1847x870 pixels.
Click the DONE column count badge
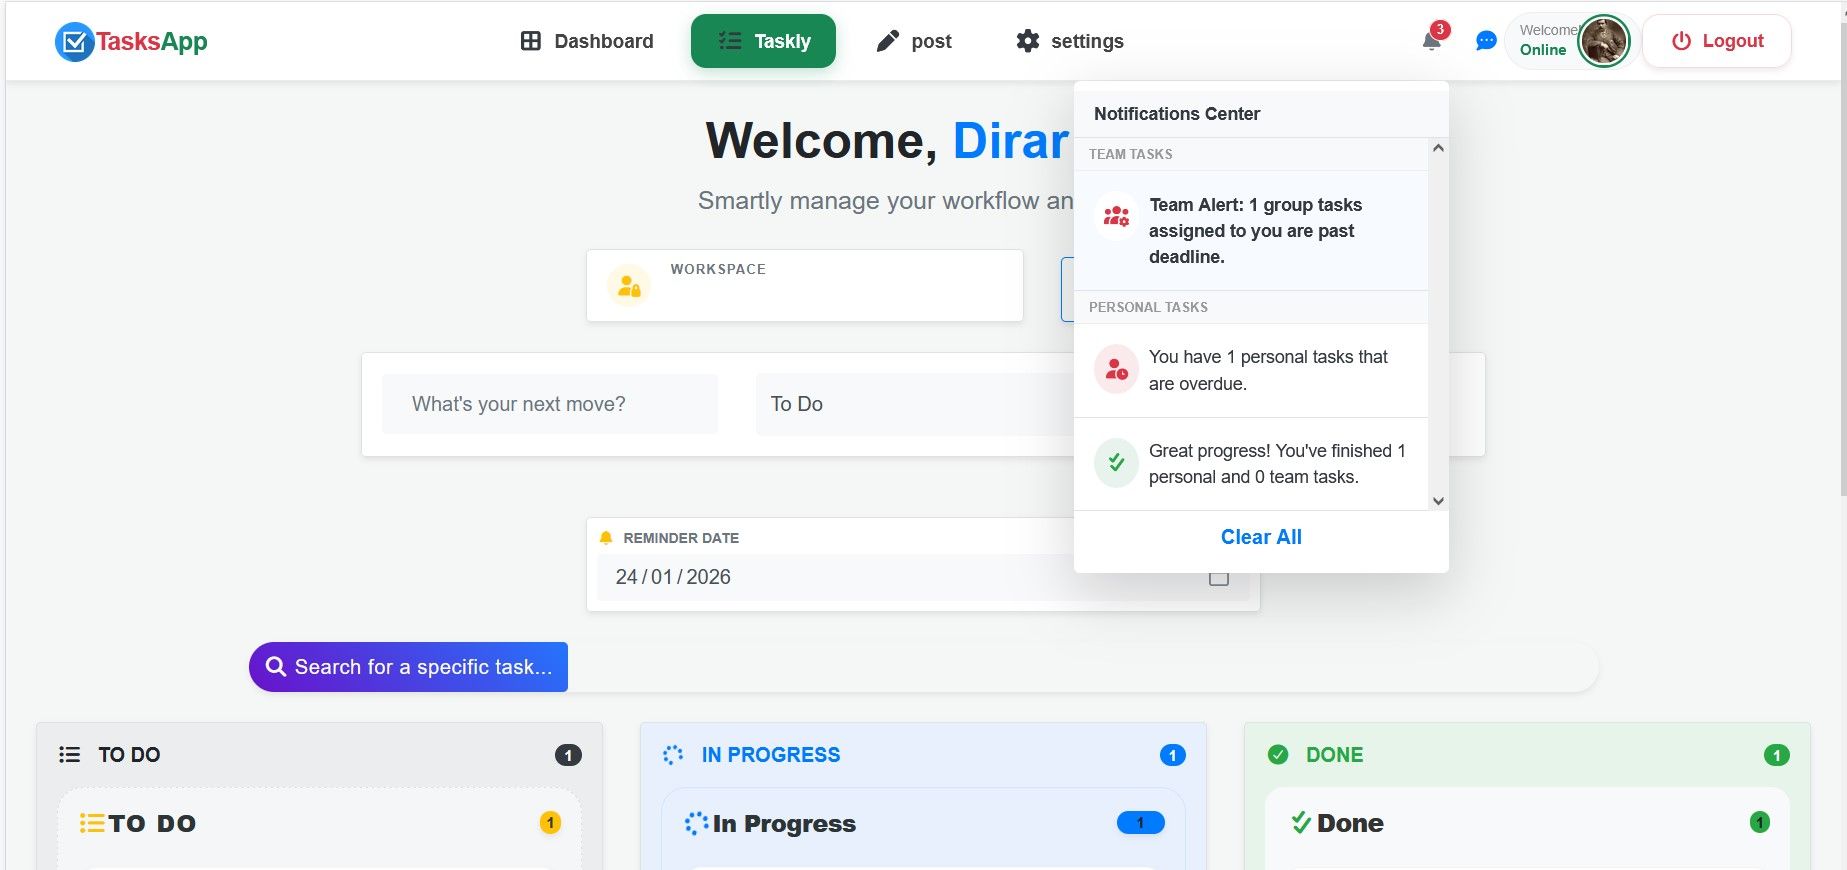point(1777,755)
